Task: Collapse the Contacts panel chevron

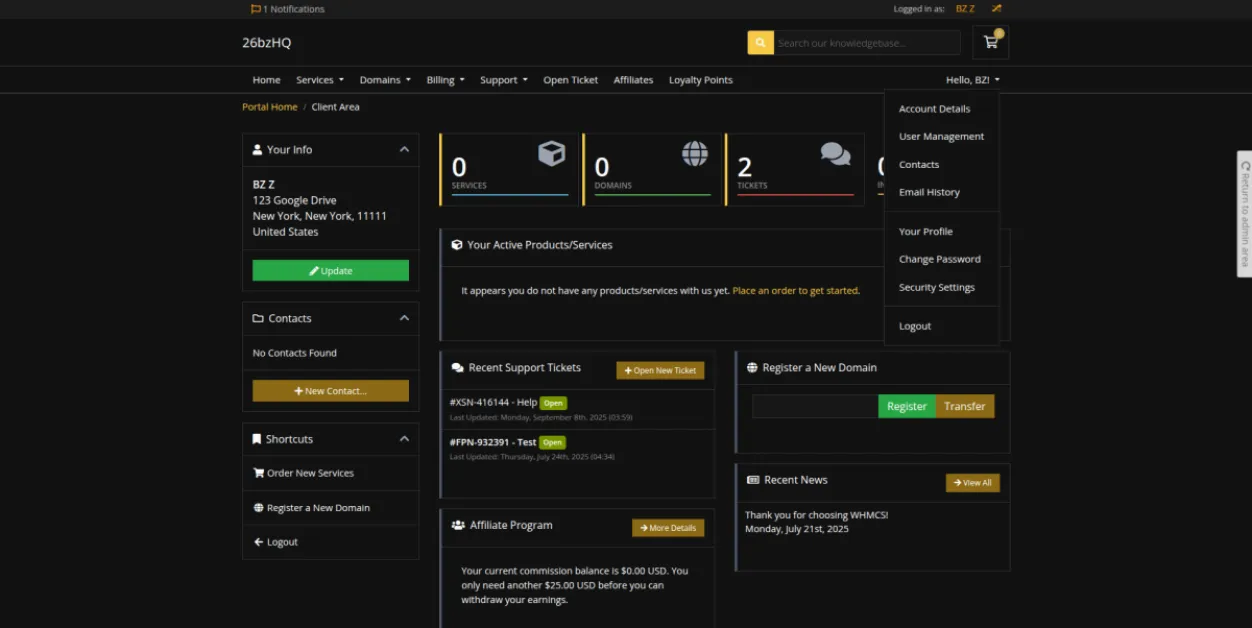Action: tap(404, 318)
